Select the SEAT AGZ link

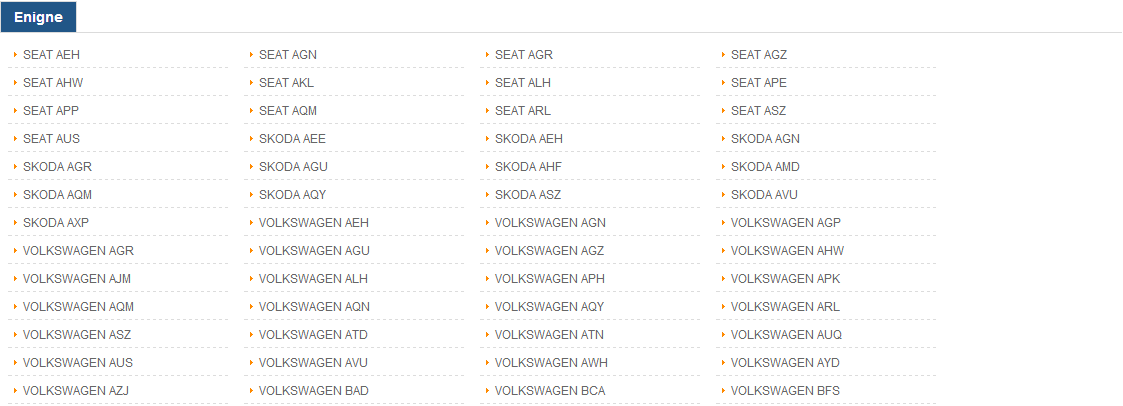759,54
